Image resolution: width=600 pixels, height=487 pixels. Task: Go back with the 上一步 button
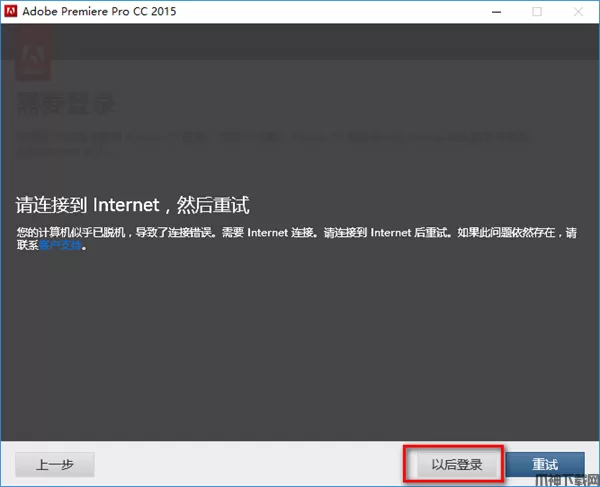tap(55, 464)
